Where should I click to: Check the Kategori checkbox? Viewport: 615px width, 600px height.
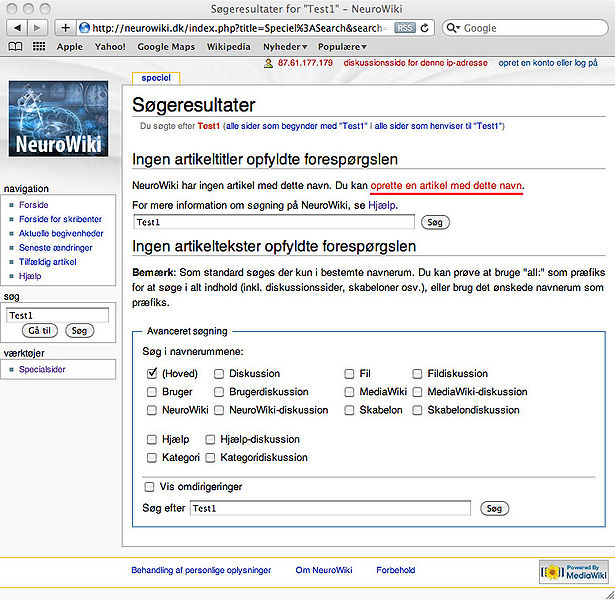151,458
